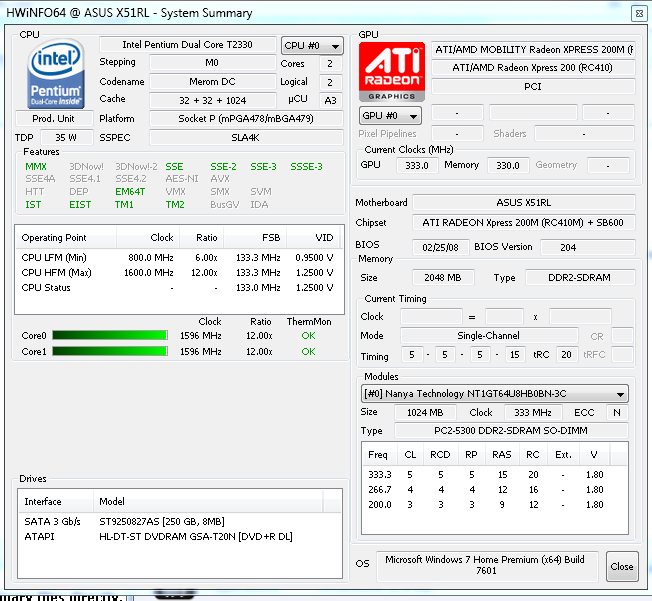Image resolution: width=652 pixels, height=601 pixels.
Task: Click the GPU clock 333.0 field
Action: [x=417, y=165]
